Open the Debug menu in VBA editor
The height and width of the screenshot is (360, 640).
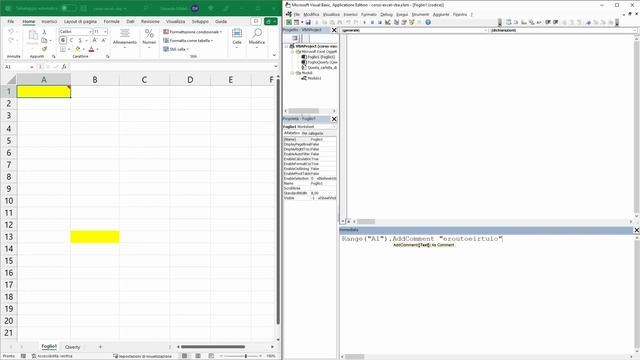386,14
